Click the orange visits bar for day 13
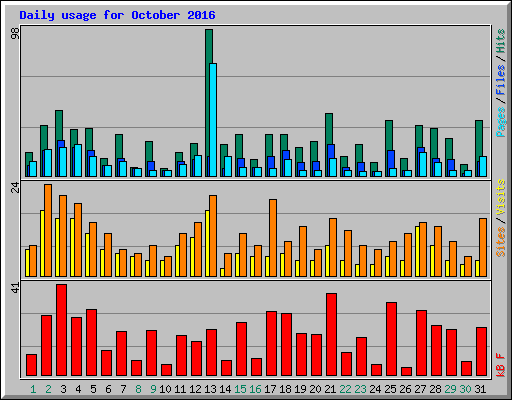This screenshot has height=400, width=512. coord(213,236)
